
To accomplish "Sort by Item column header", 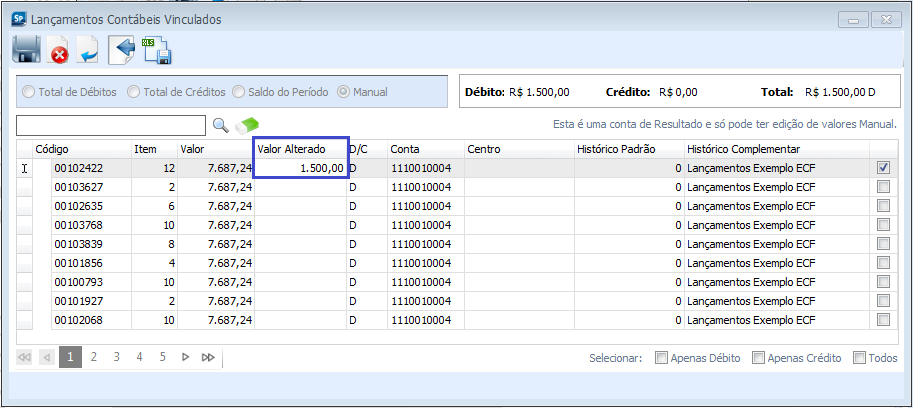I will tap(154, 149).
